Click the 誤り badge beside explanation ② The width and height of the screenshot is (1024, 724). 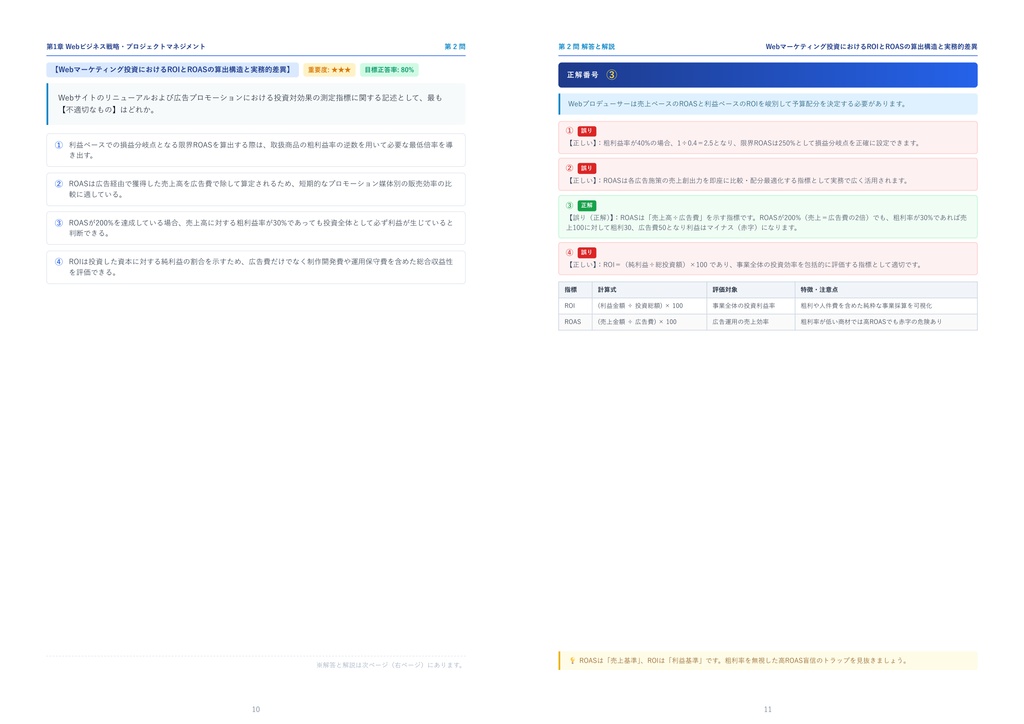click(x=586, y=168)
